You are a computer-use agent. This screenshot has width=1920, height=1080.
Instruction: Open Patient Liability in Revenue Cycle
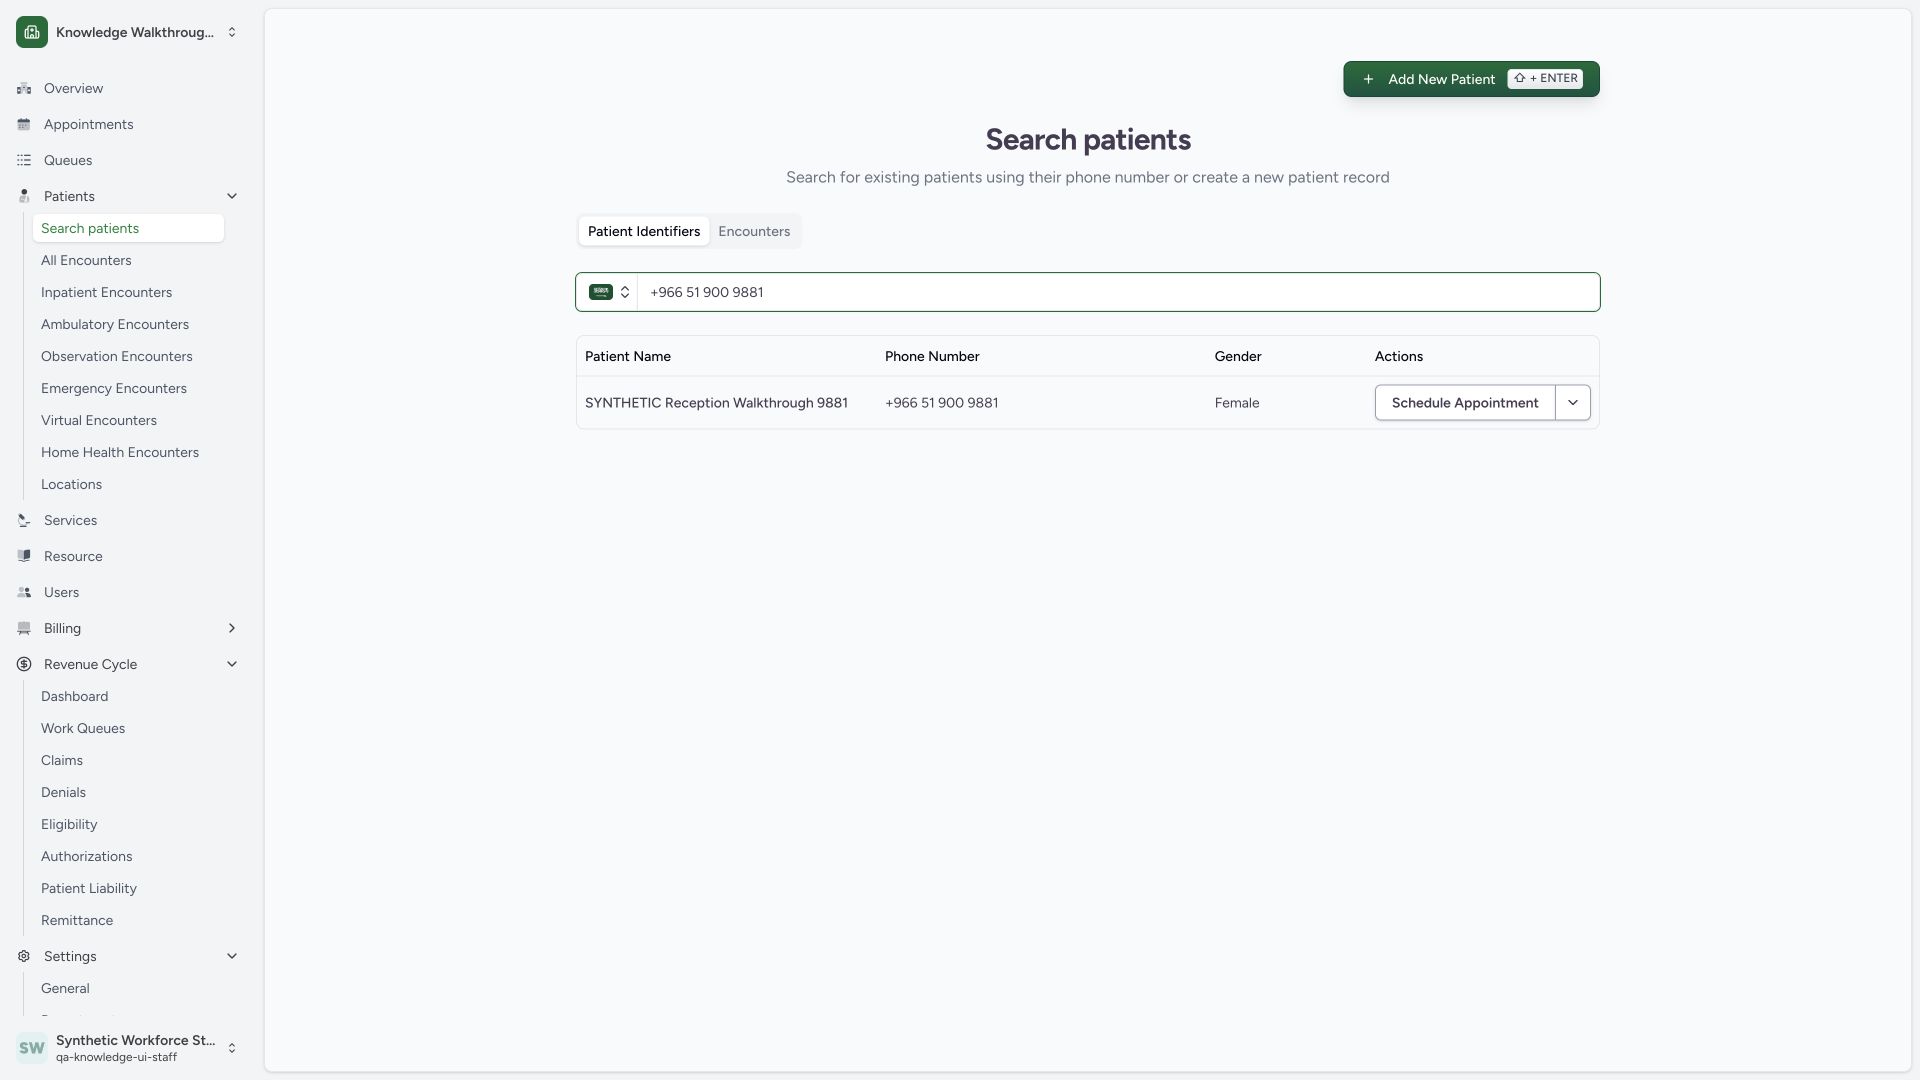tap(128, 888)
